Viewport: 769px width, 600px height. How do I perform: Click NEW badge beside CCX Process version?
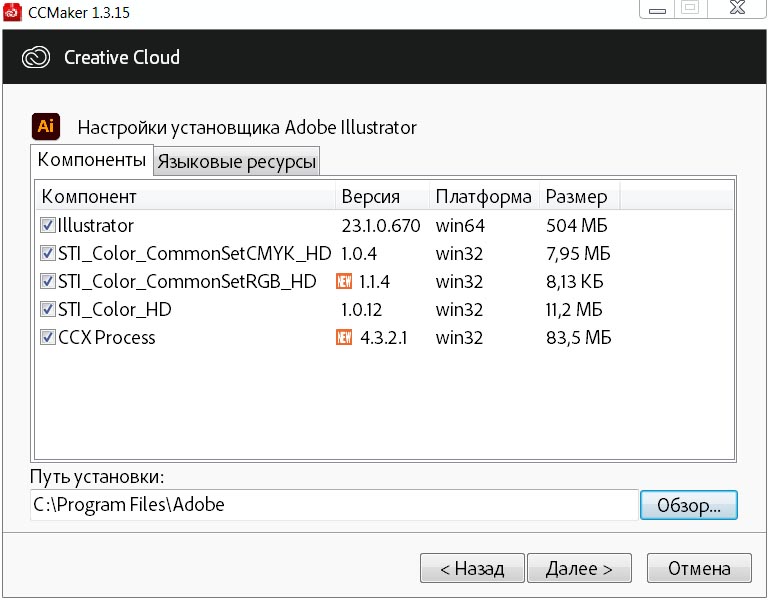pyautogui.click(x=344, y=338)
